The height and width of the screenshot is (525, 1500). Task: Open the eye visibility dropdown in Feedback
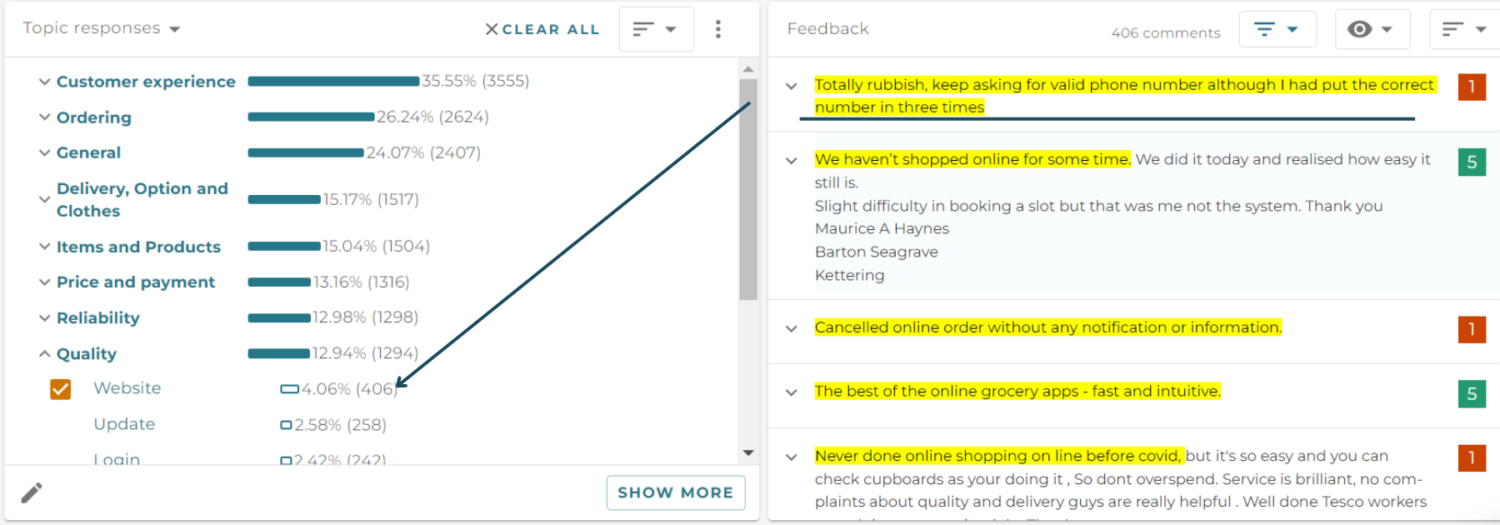(x=1372, y=30)
